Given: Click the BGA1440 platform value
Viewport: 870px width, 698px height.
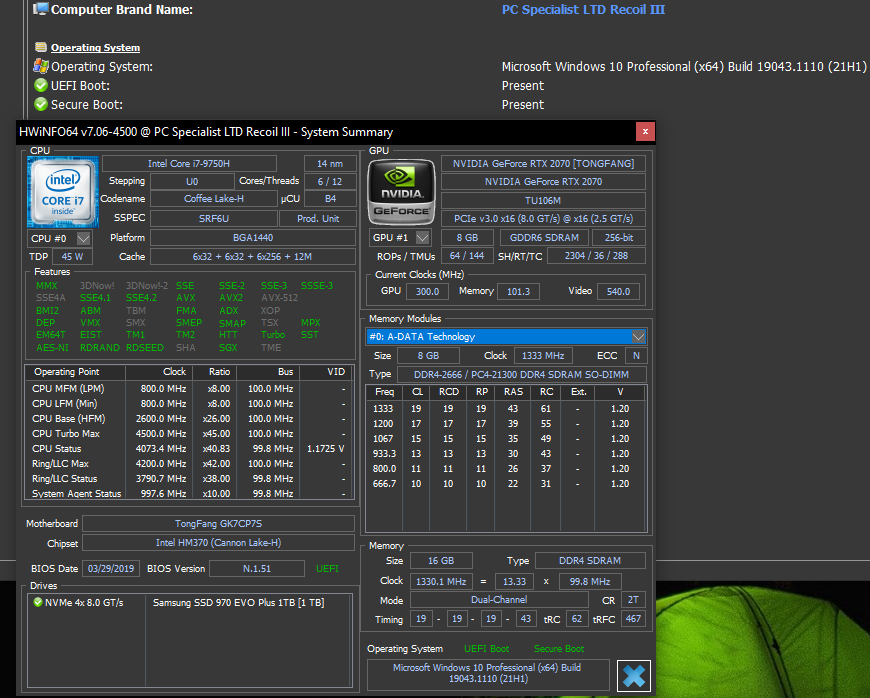Looking at the screenshot, I should [x=253, y=237].
